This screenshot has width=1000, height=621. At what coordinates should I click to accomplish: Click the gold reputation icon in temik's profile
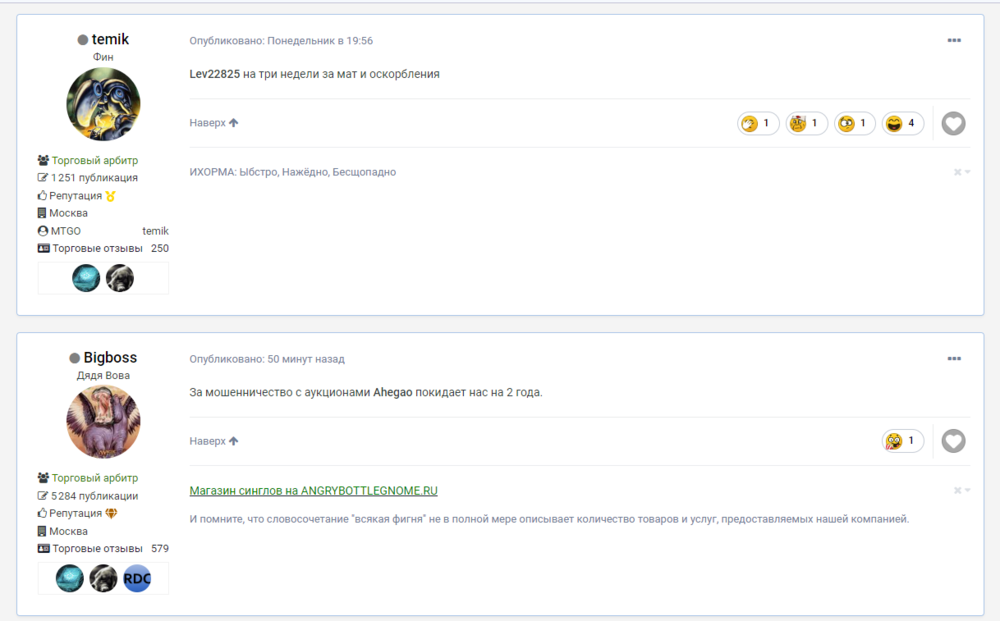coord(110,196)
